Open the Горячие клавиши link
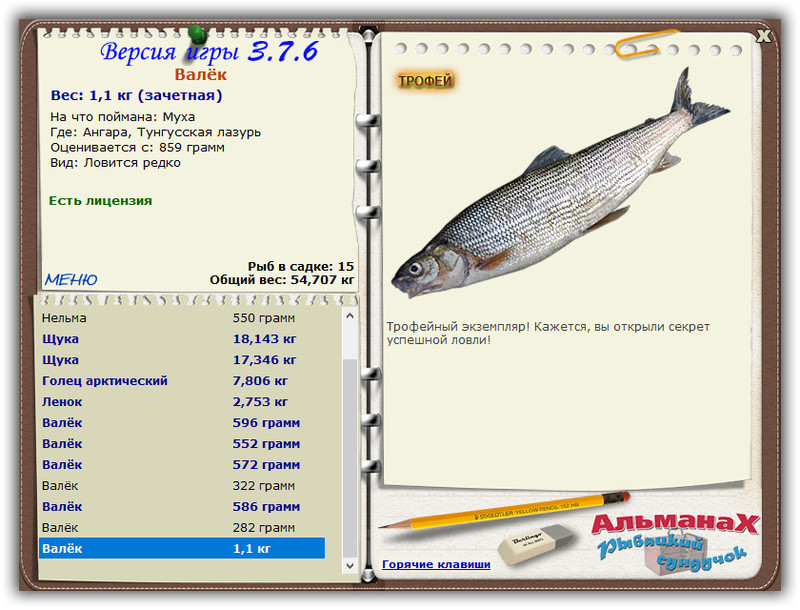 tap(436, 564)
